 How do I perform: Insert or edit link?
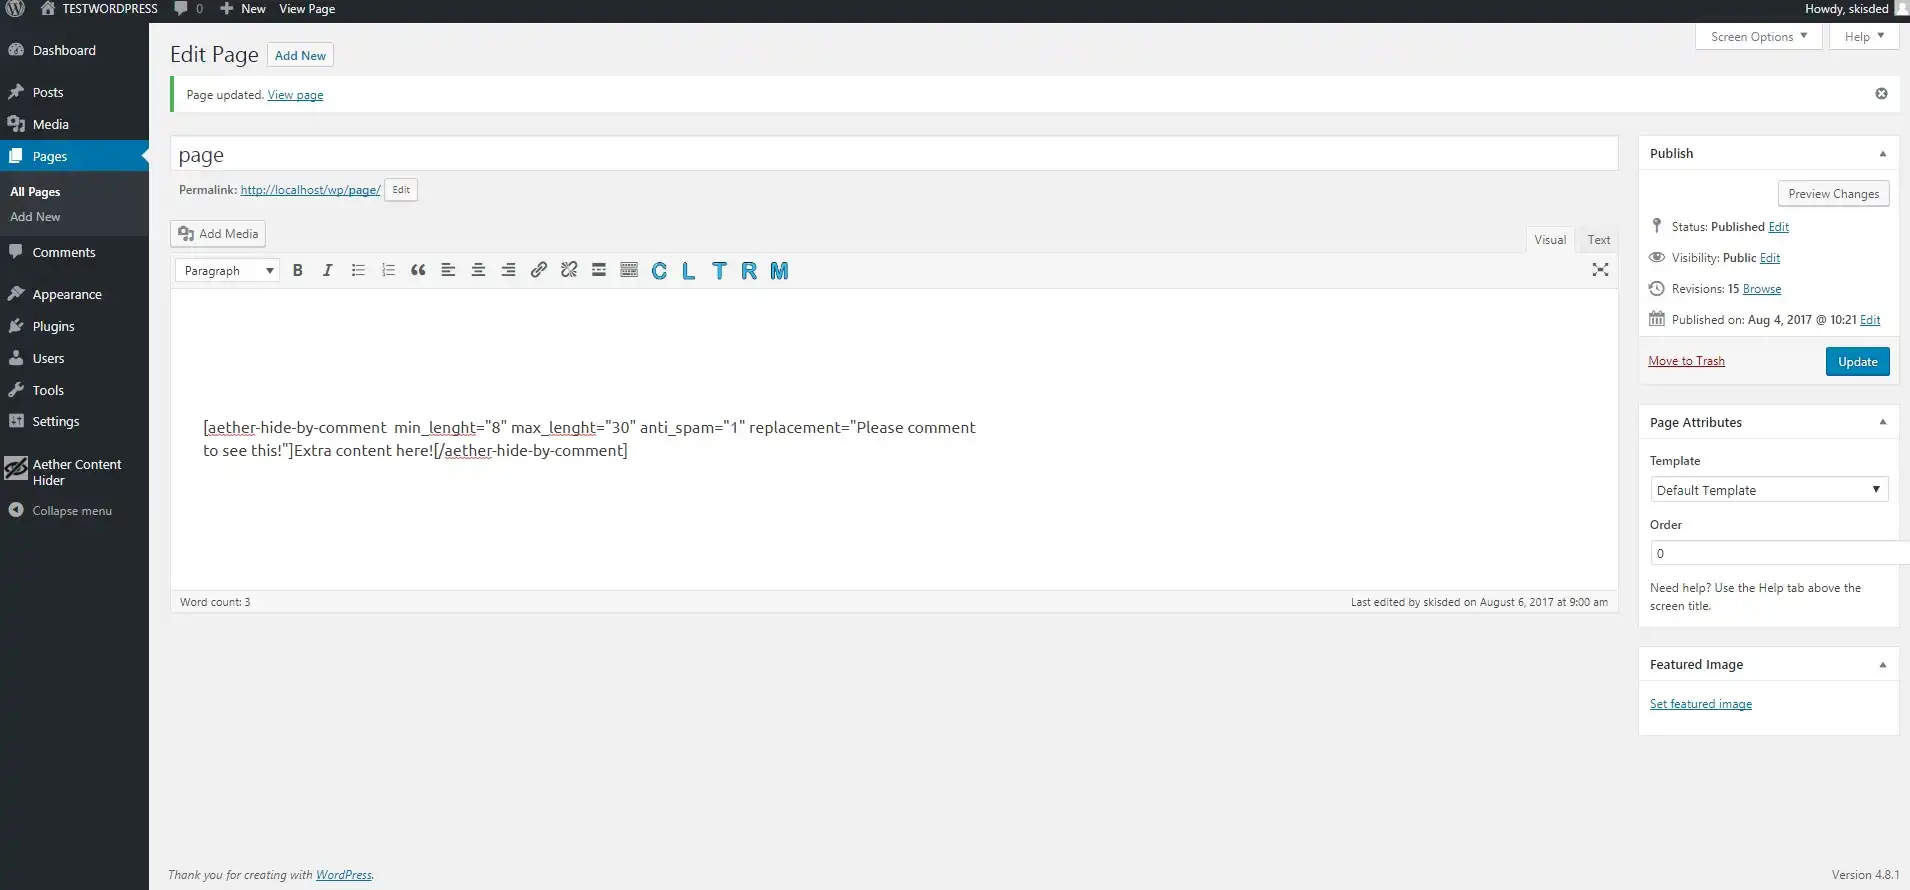pos(538,270)
